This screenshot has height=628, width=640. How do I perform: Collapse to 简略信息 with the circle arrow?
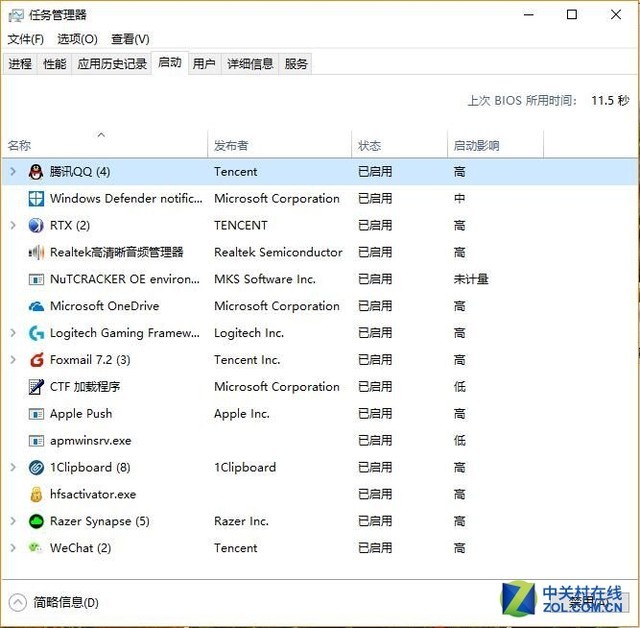pos(17,603)
